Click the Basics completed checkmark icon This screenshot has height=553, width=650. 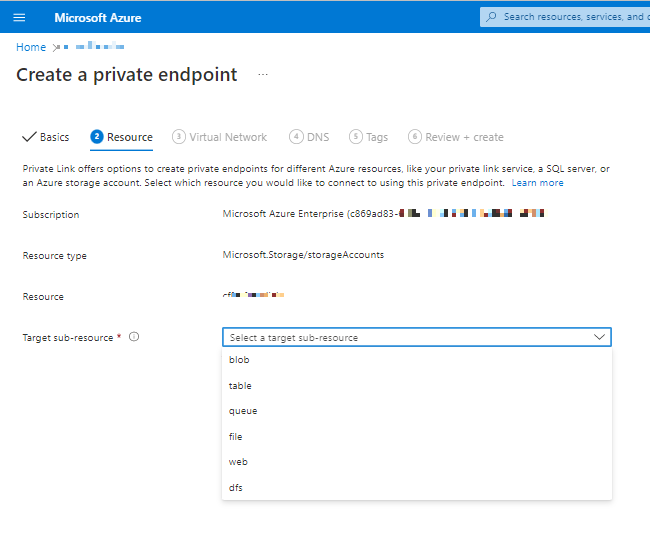coord(29,137)
